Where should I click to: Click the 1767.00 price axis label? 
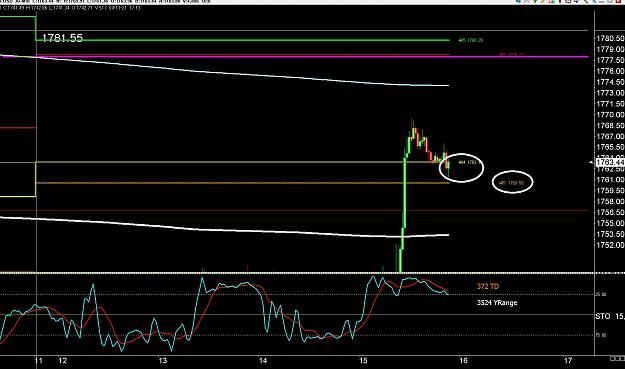tap(610, 136)
